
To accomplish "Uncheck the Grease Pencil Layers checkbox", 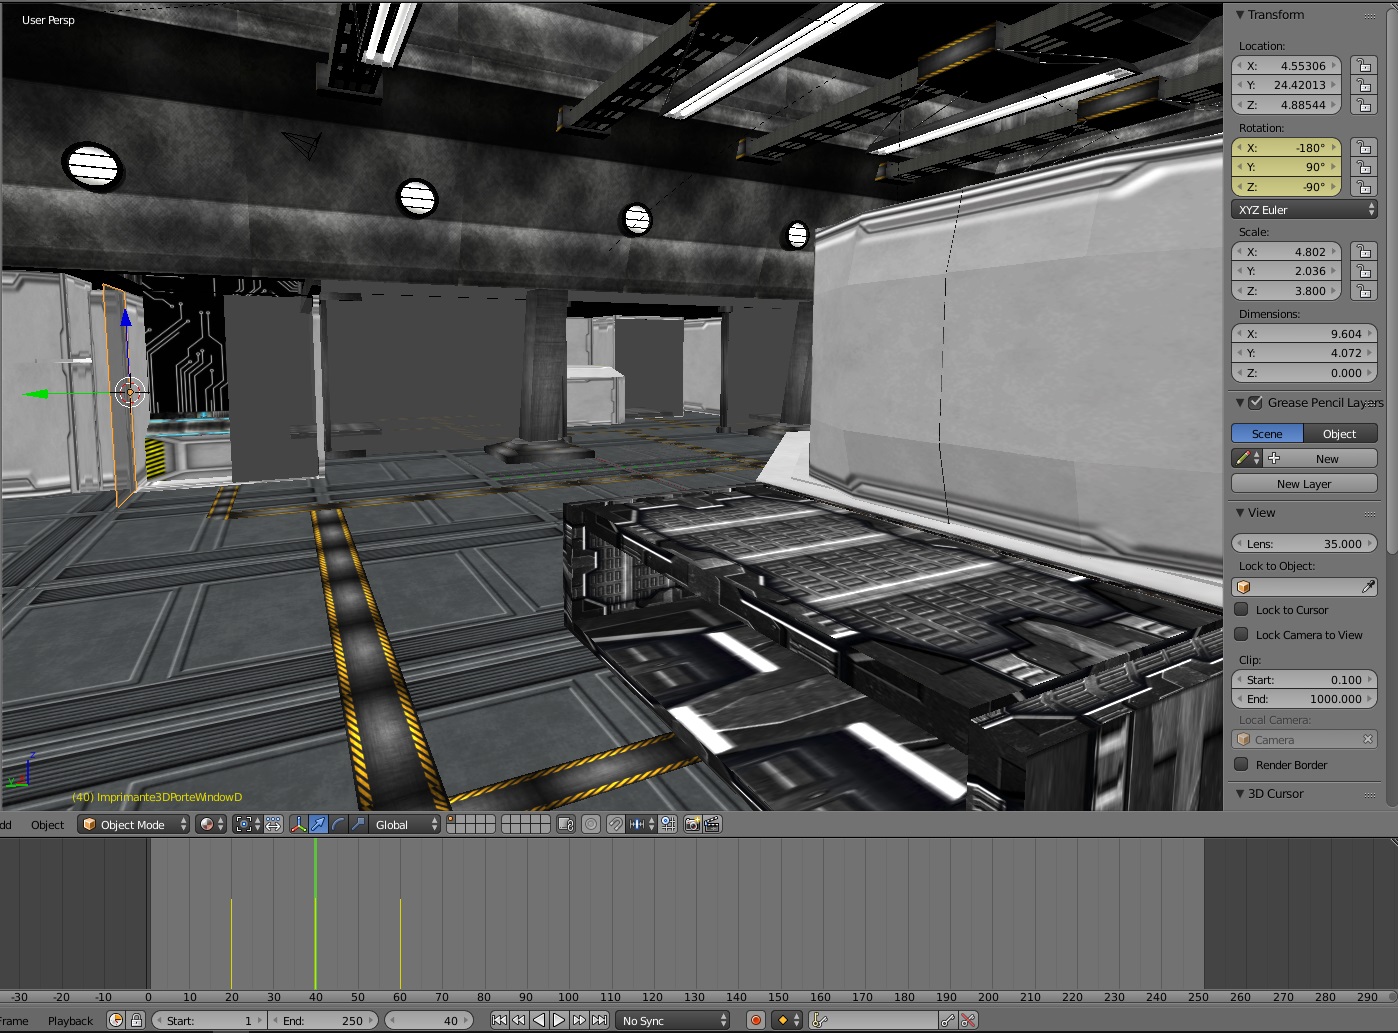I will point(1256,402).
